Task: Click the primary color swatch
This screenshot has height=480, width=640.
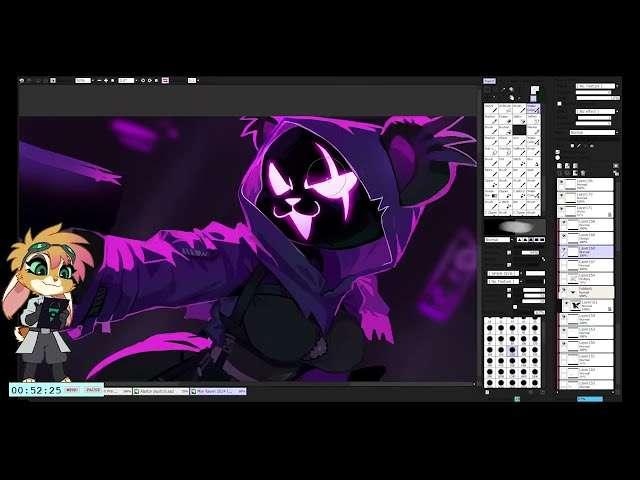Action: pyautogui.click(x=534, y=89)
